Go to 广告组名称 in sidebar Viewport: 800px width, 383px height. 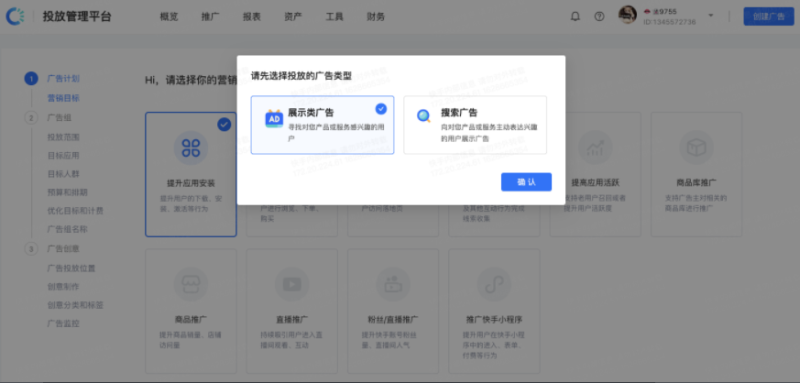67,229
